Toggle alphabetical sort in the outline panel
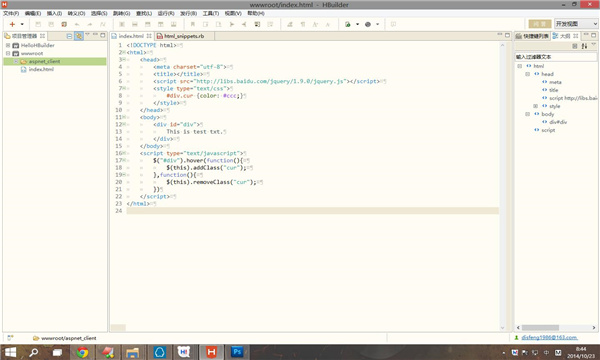600x360 pixels. (584, 46)
